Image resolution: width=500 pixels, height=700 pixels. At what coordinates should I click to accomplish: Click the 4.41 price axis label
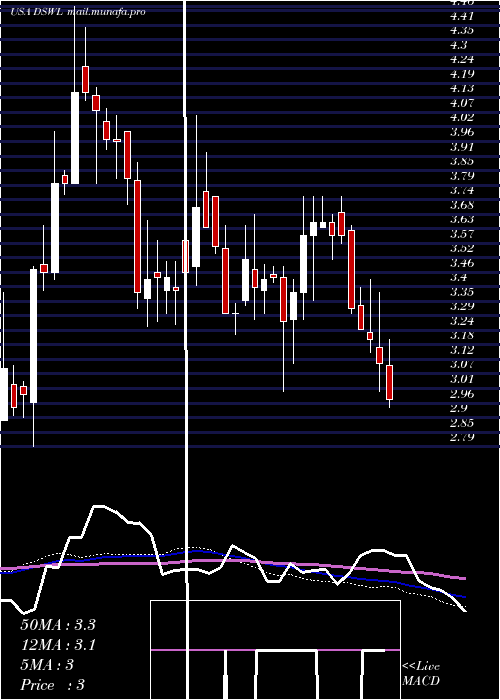click(x=462, y=17)
